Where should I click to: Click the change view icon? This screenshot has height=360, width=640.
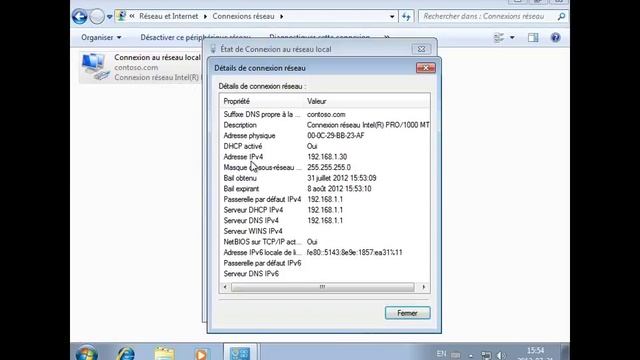(x=499, y=38)
